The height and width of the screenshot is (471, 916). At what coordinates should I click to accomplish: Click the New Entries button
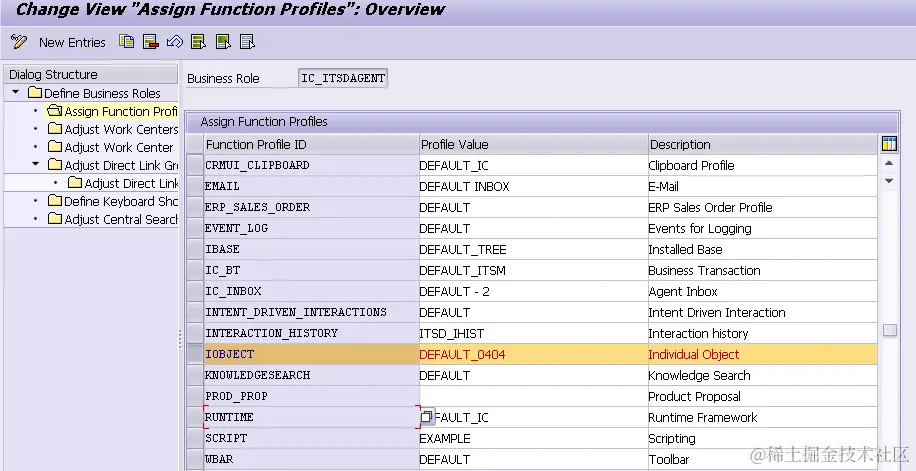(x=72, y=42)
